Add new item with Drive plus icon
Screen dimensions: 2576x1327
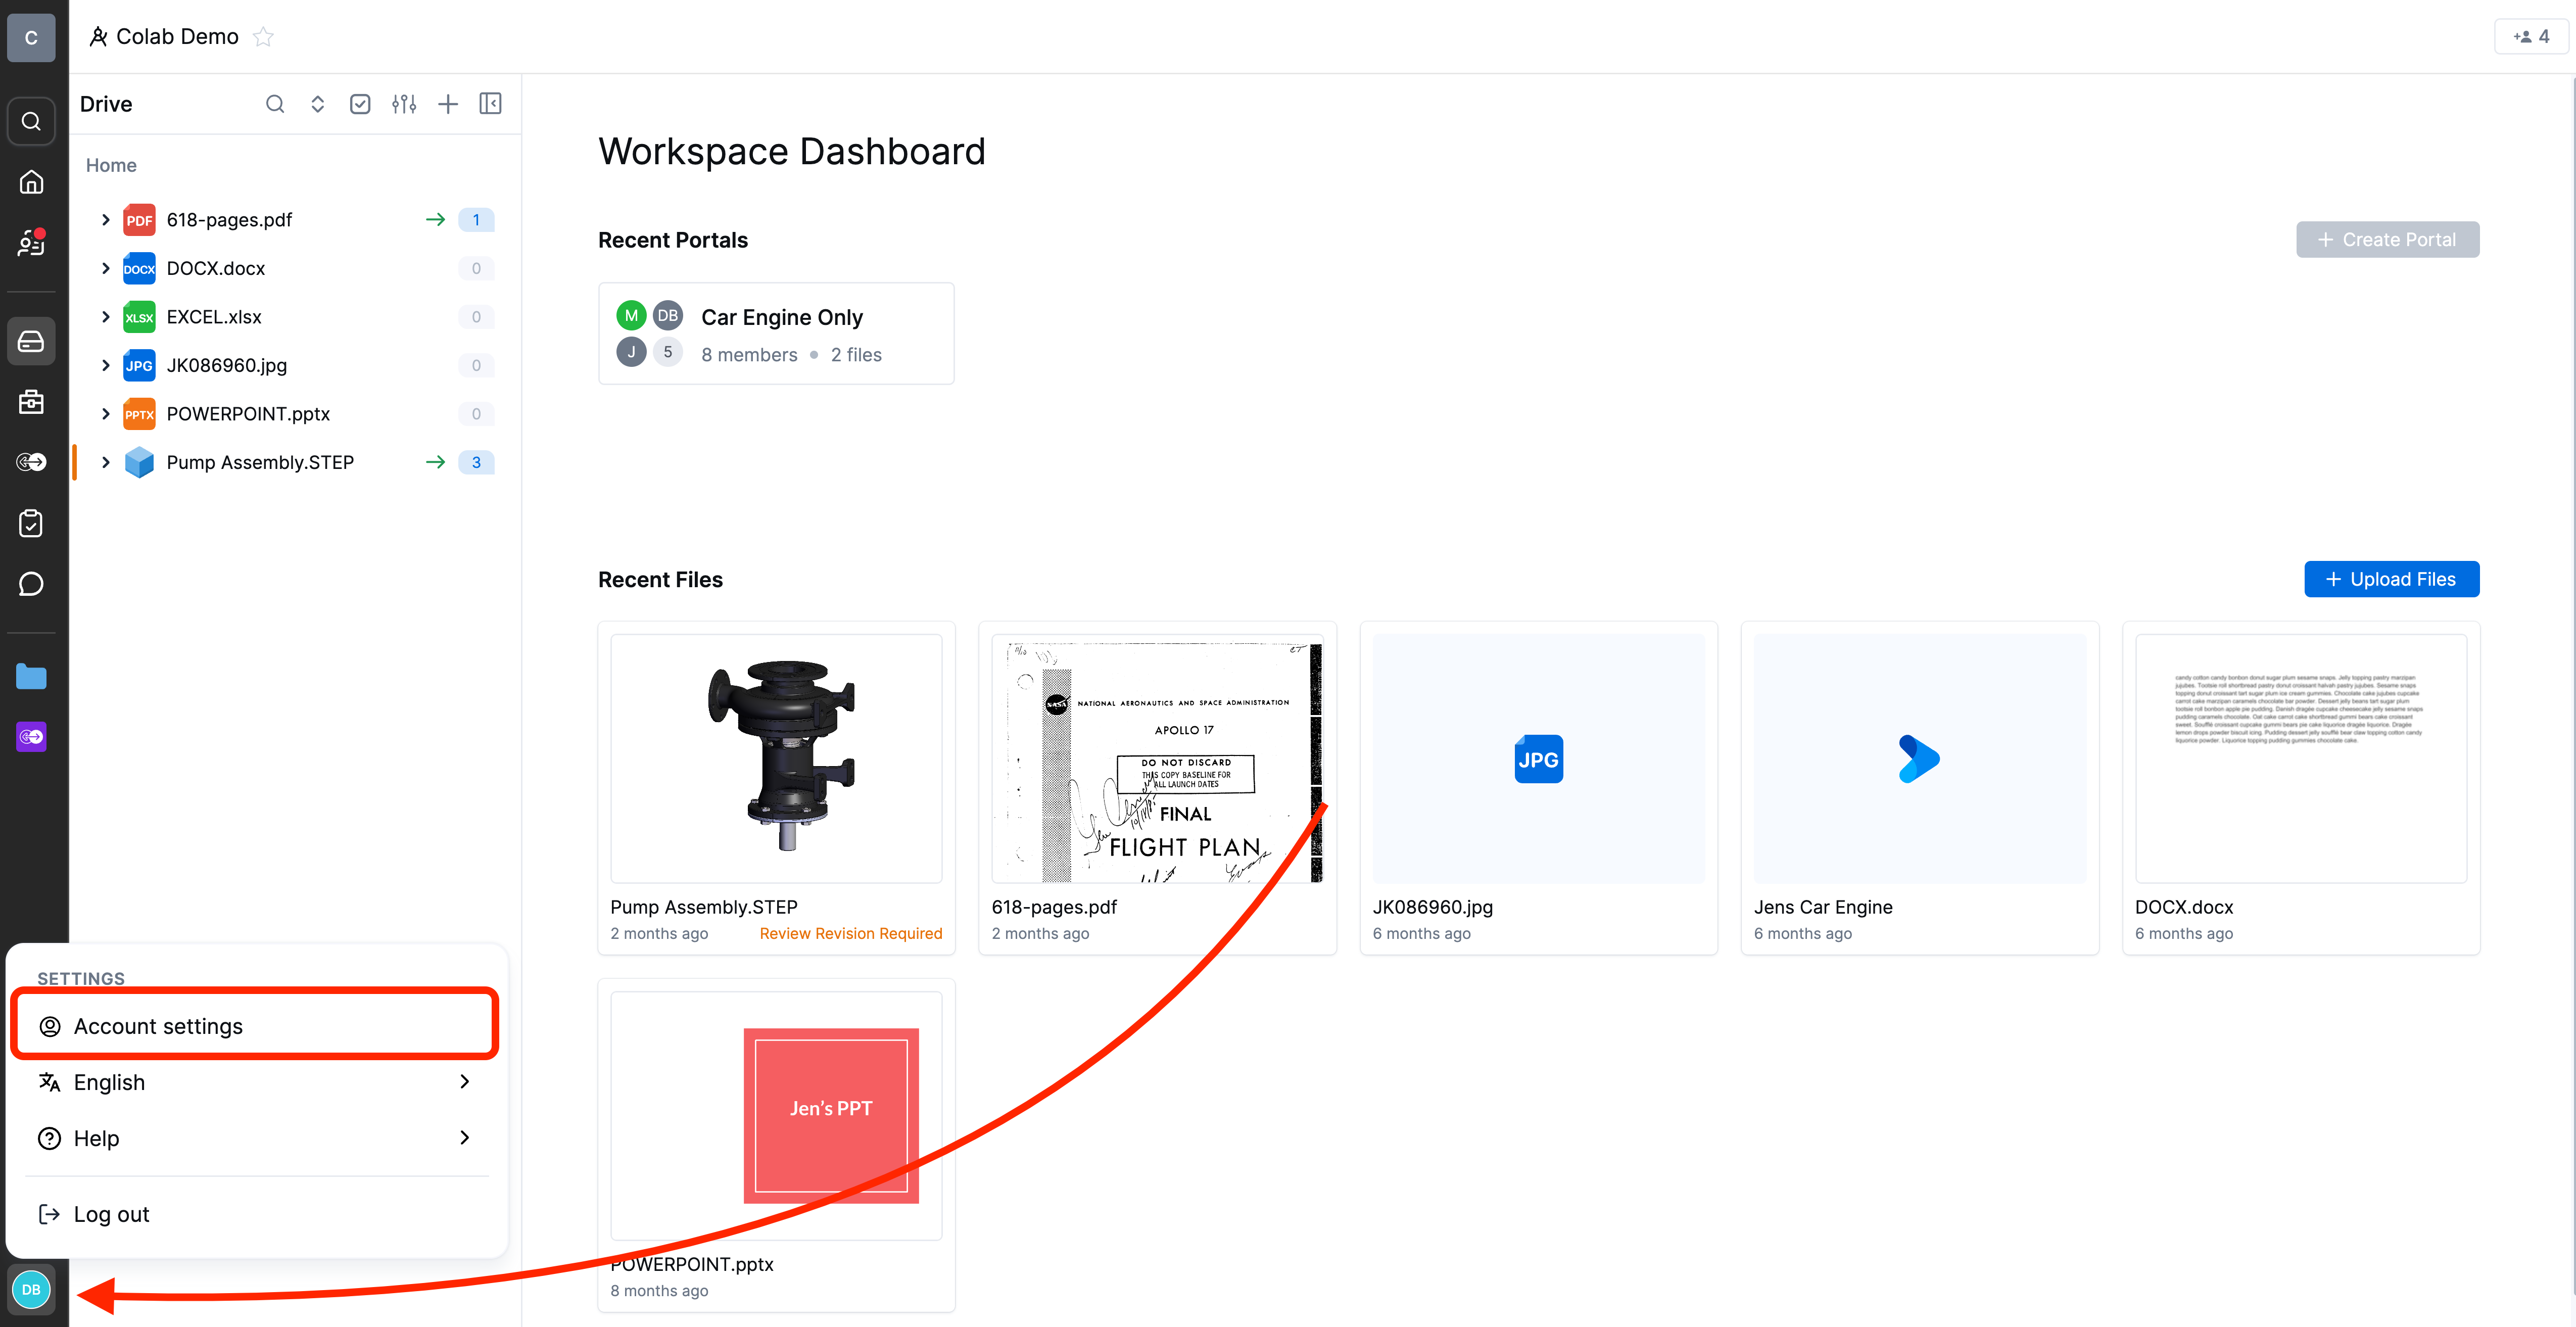click(448, 104)
